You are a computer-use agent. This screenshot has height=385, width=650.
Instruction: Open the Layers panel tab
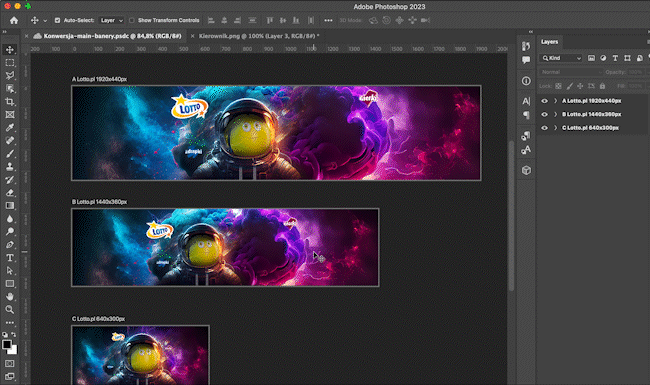tap(549, 42)
